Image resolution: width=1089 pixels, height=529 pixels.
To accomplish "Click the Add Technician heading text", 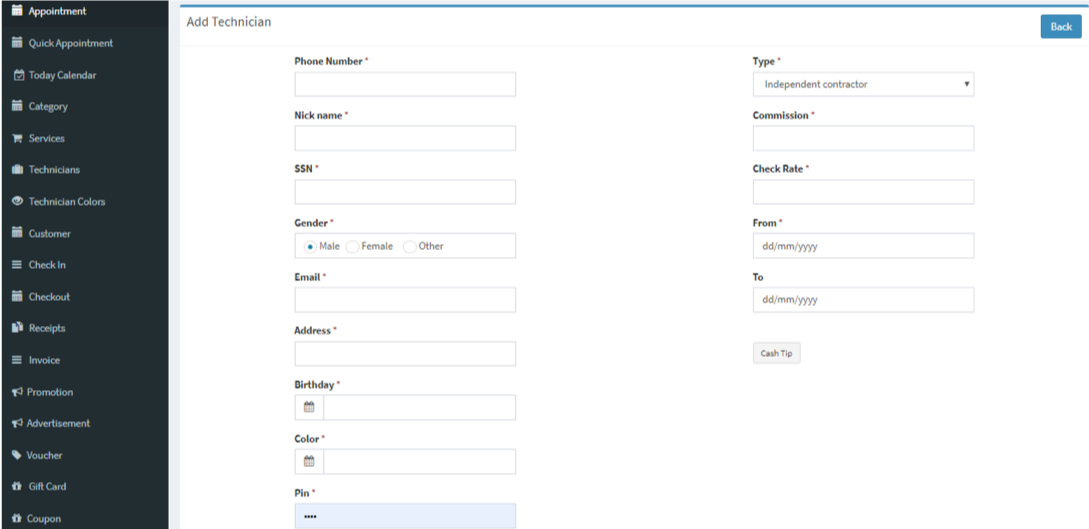I will 228,22.
